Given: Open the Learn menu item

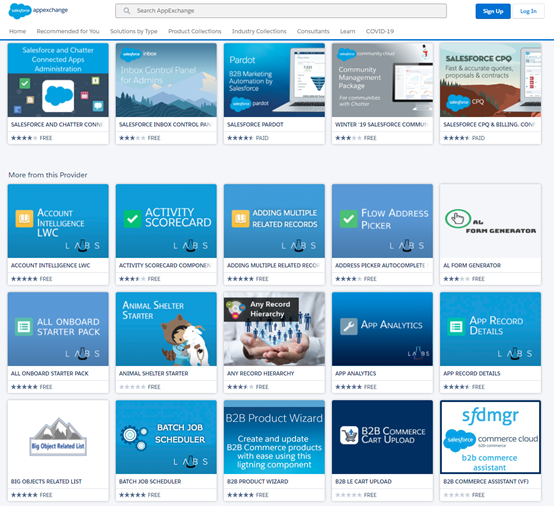Looking at the screenshot, I should pyautogui.click(x=347, y=31).
